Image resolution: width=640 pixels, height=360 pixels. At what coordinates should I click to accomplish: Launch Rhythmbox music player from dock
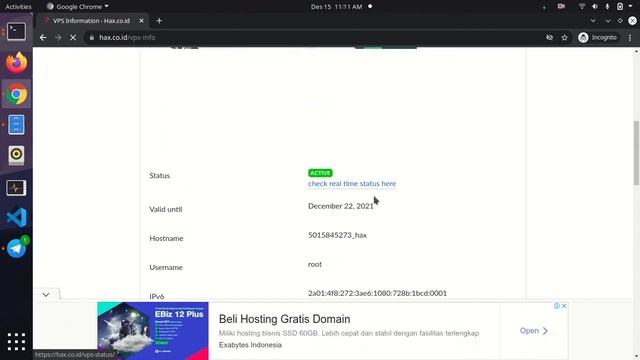[x=16, y=156]
